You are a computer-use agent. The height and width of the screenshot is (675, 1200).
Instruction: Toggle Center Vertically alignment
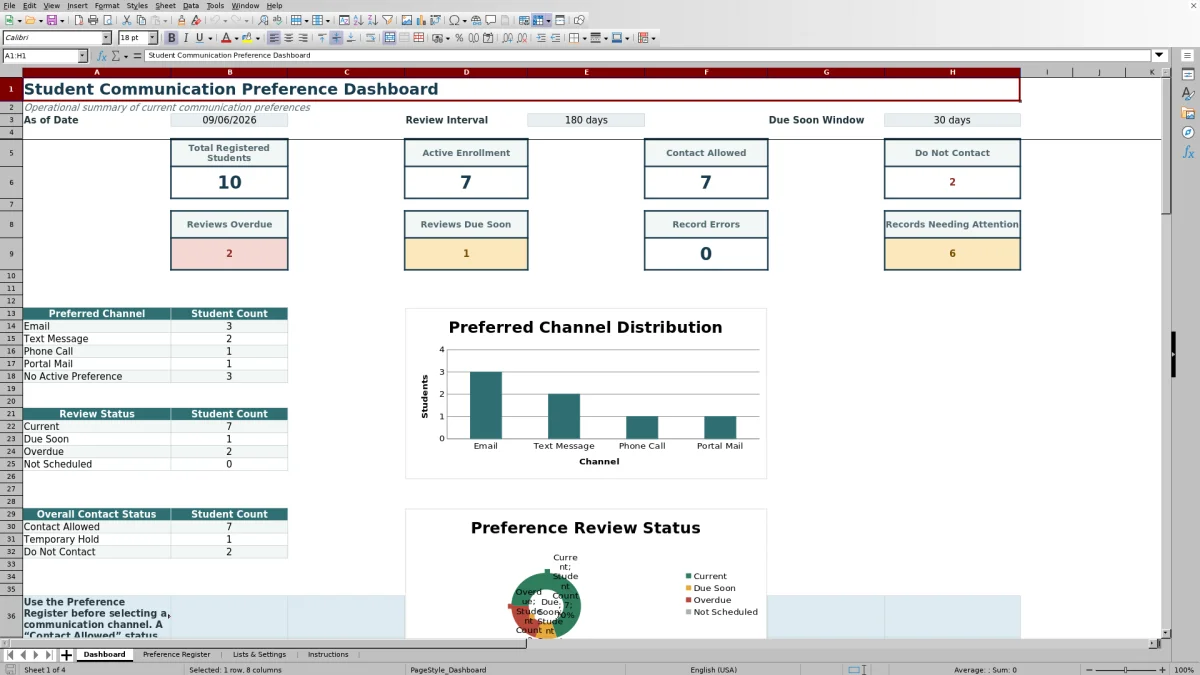(x=336, y=38)
